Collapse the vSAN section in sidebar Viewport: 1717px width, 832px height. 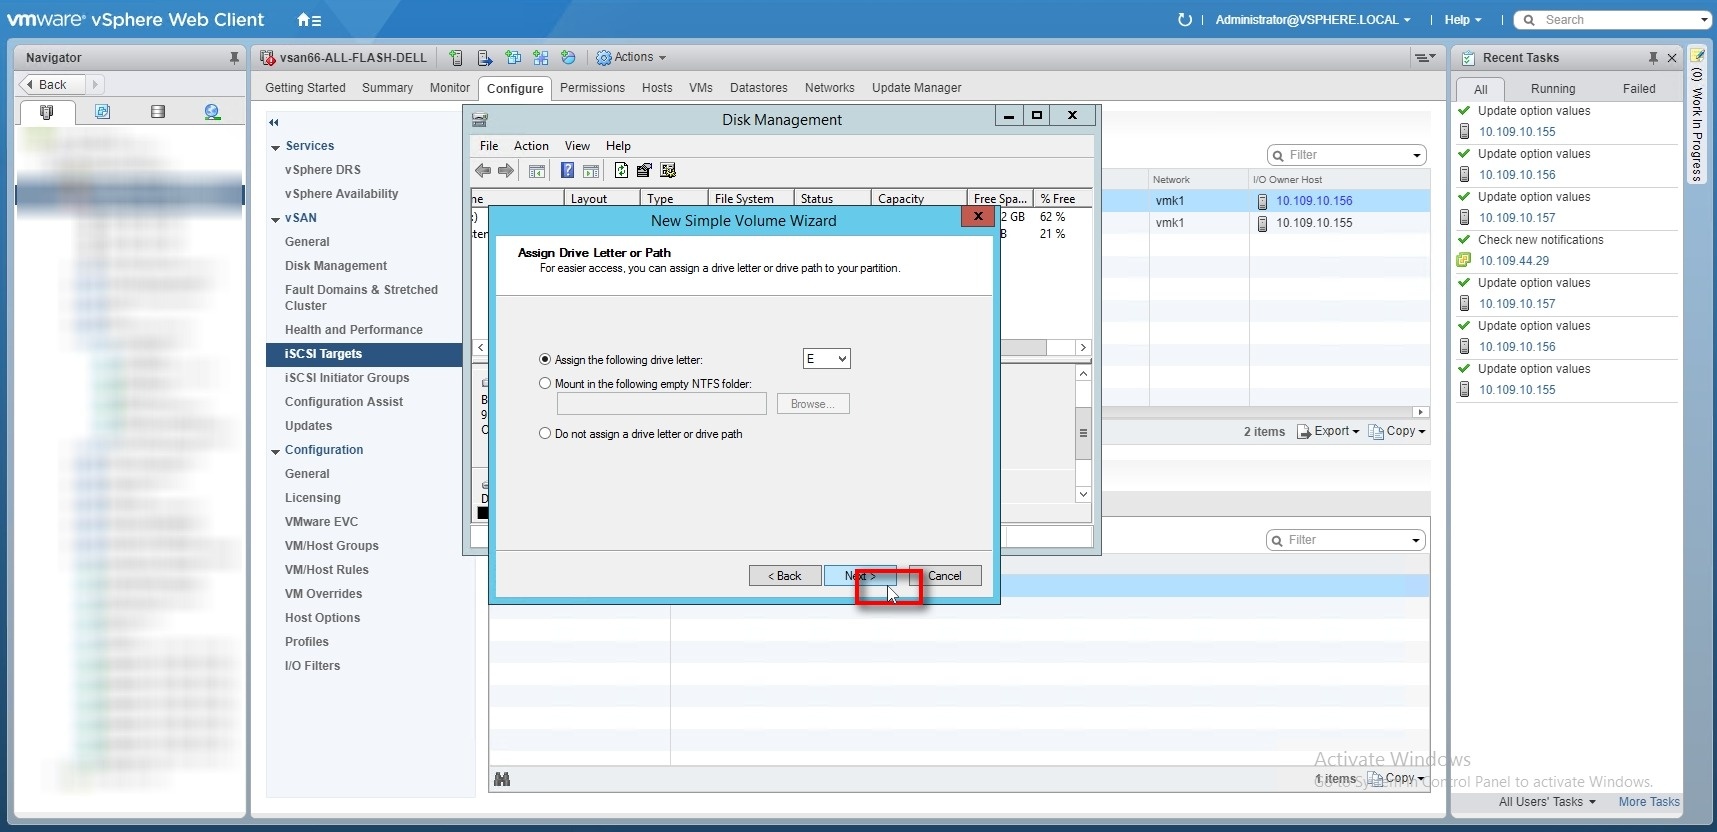point(275,219)
